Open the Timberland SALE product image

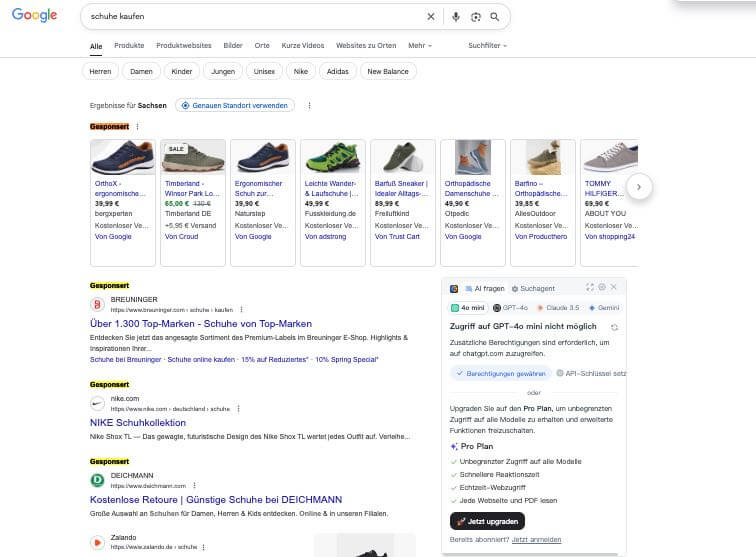(x=193, y=157)
